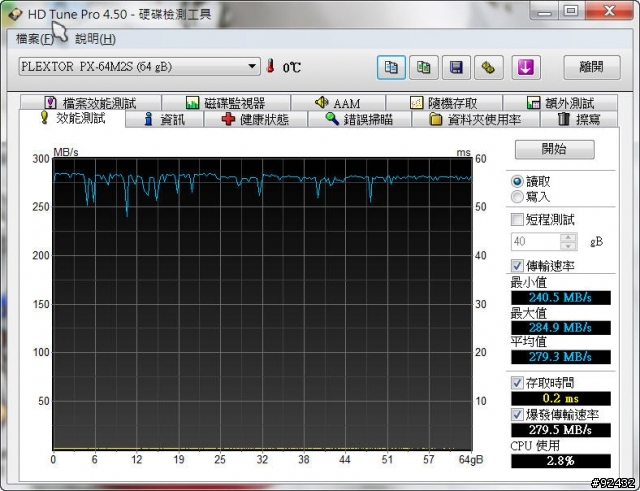Switch to the 額外測試 tab
The width and height of the screenshot is (640, 491).
tap(560, 103)
